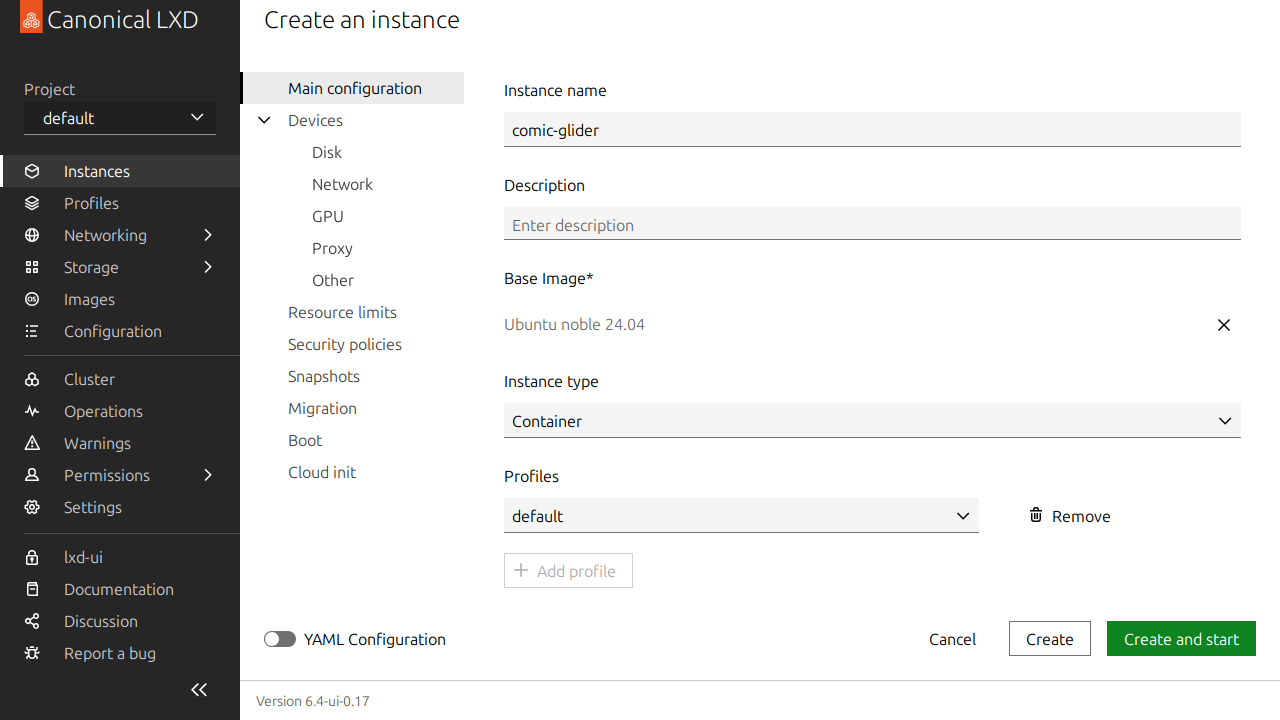Open the Instance type Container dropdown
Screen dimensions: 1280x720
coord(872,421)
